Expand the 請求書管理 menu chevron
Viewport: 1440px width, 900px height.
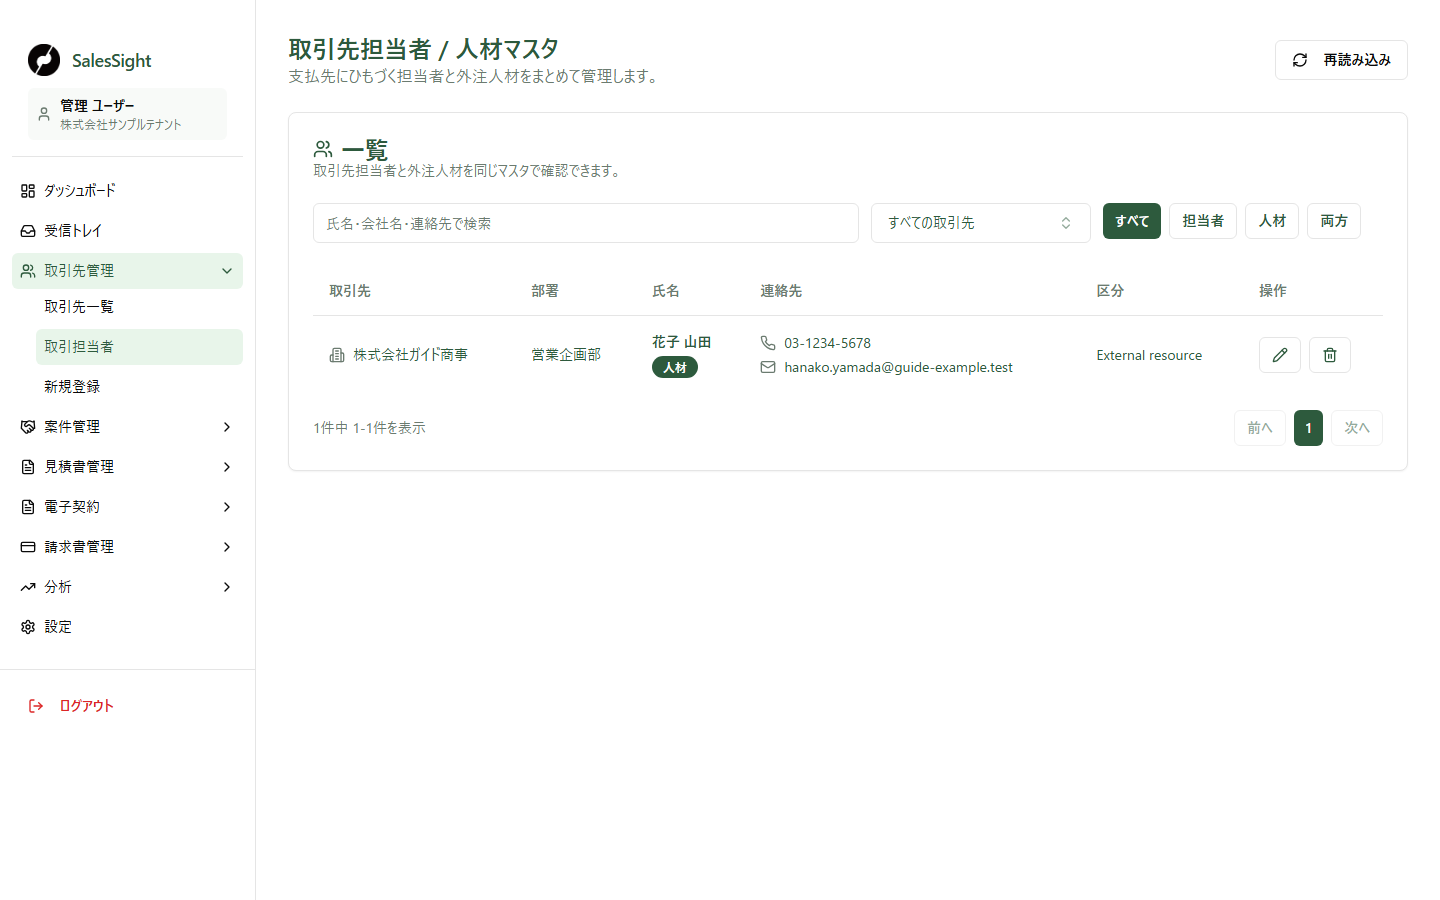pyautogui.click(x=227, y=547)
